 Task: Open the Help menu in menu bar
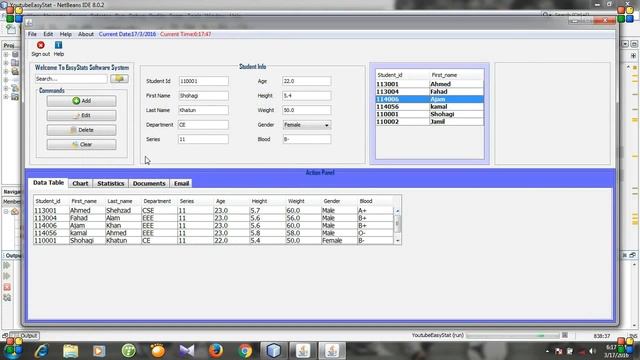65,34
